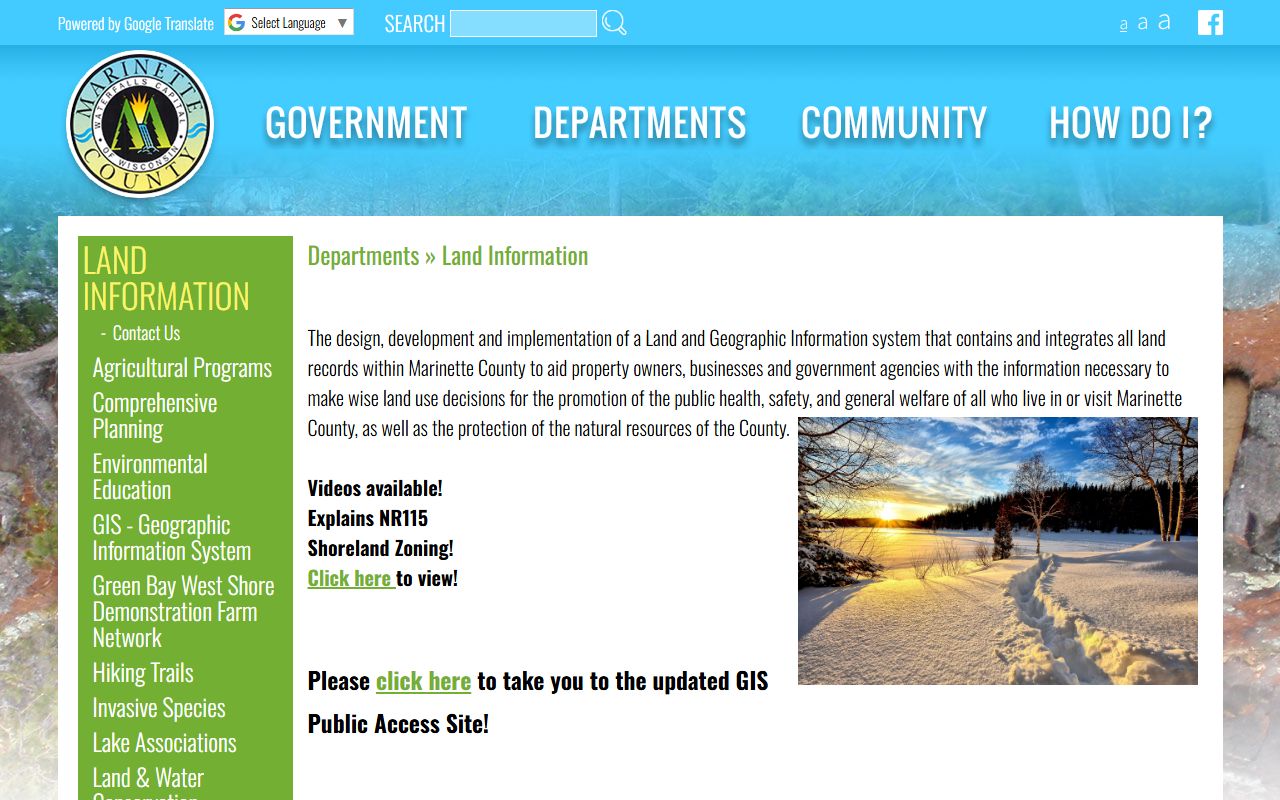Screen dimensions: 1280x800
Task: Open the Departments menu
Action: 640,123
